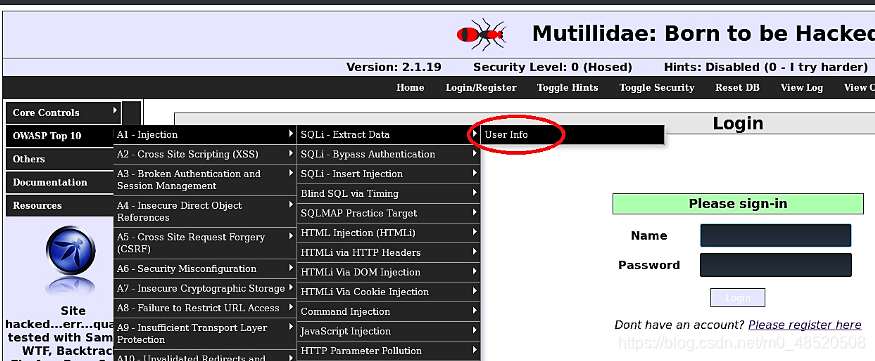Toggle Hints in top navigation
This screenshot has width=875, height=361.
568,88
